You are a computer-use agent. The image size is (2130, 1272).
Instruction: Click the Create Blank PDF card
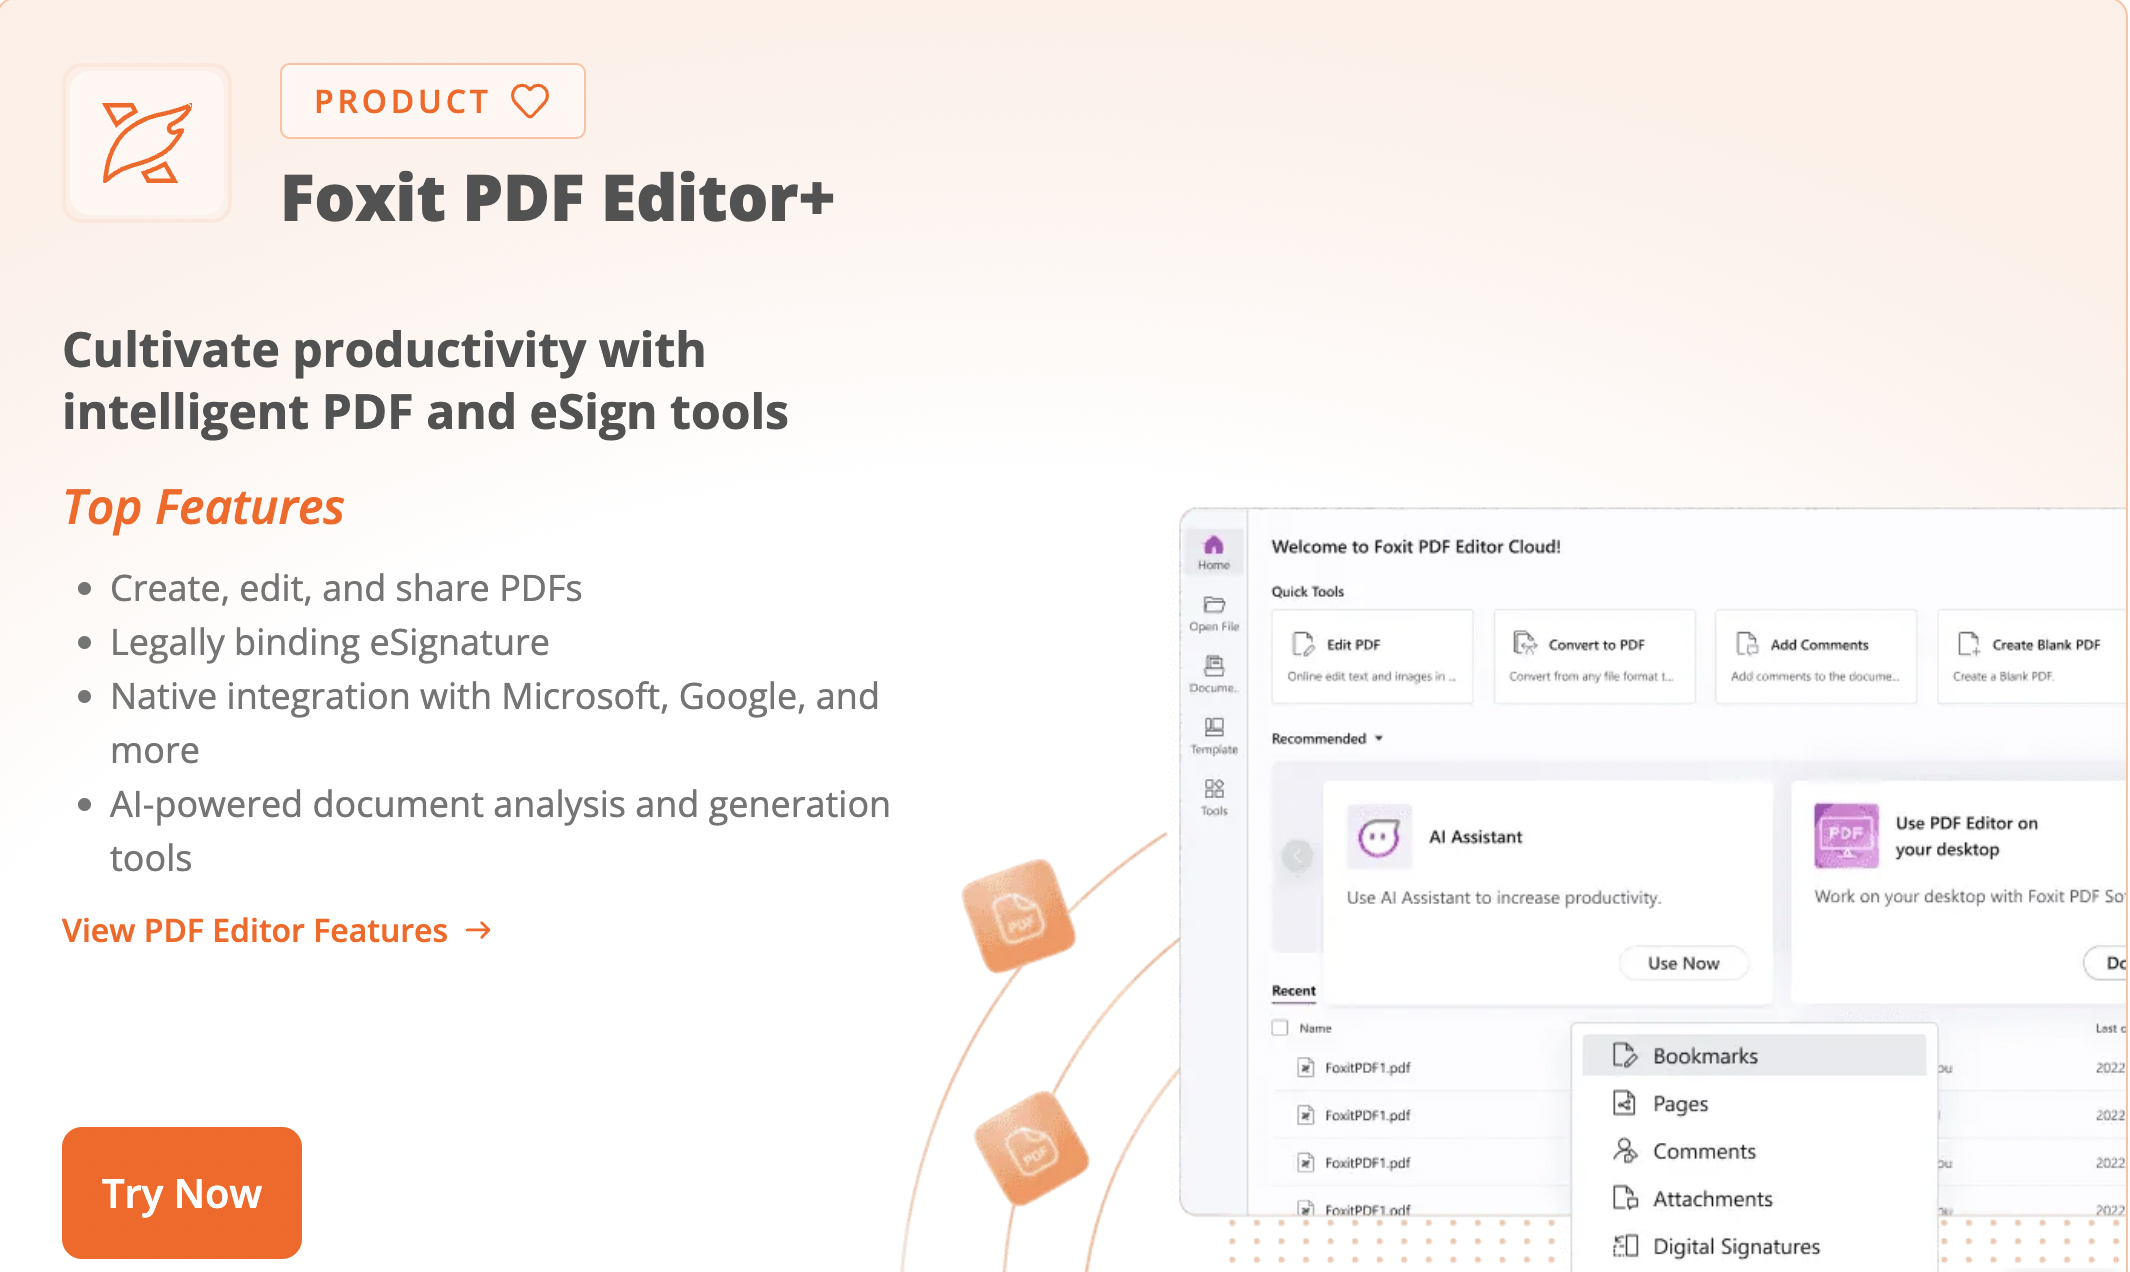tap(2033, 657)
